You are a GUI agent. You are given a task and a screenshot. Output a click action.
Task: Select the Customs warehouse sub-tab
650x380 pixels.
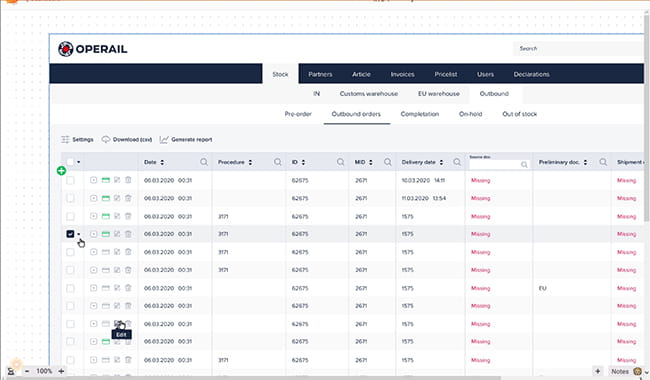click(x=369, y=94)
